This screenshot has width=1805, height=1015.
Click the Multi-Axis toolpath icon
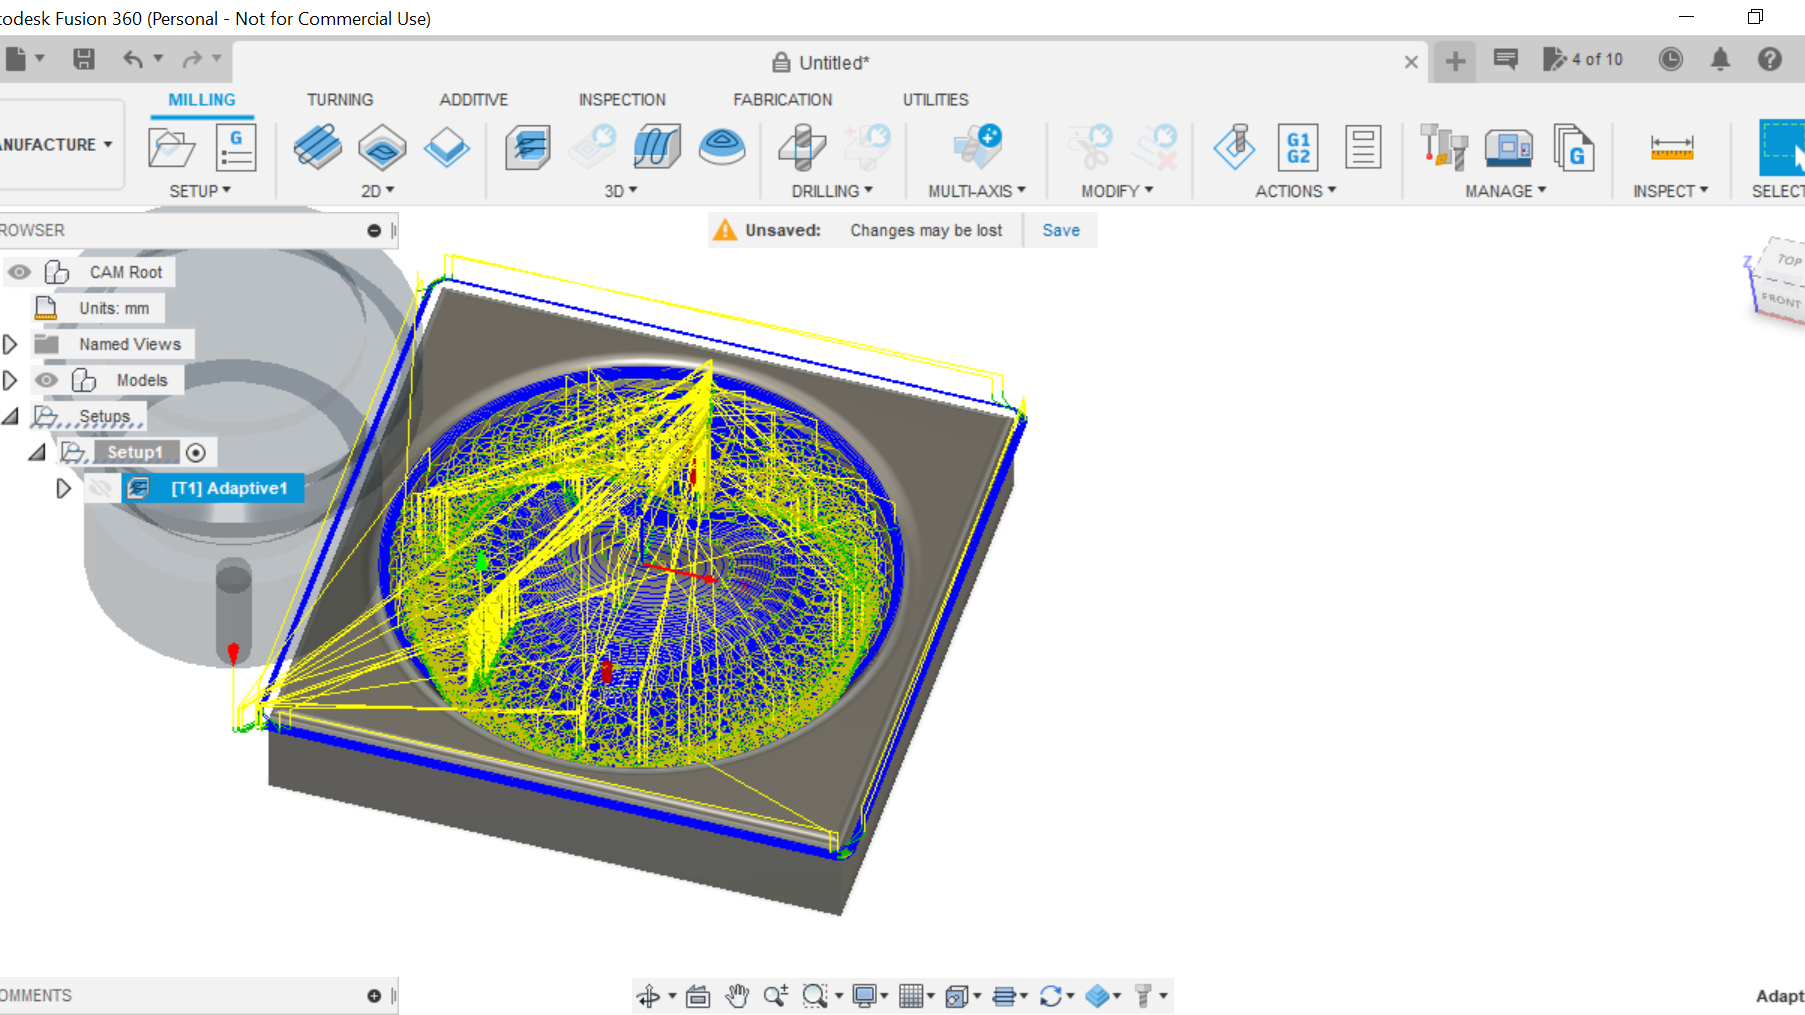tap(977, 147)
